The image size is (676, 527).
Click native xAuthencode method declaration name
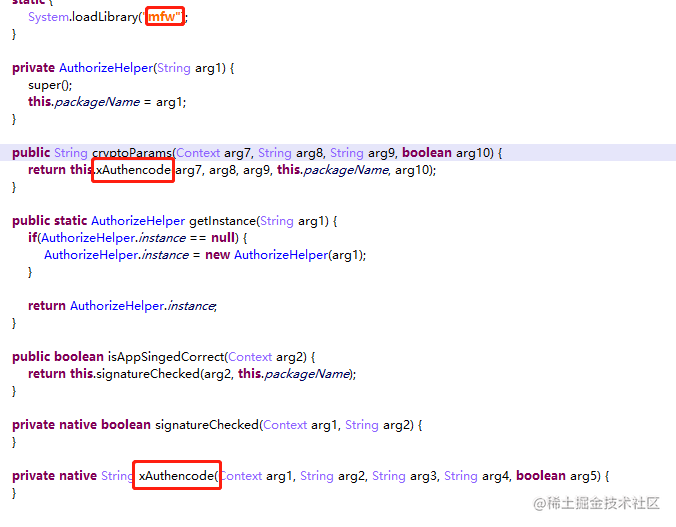(x=176, y=476)
